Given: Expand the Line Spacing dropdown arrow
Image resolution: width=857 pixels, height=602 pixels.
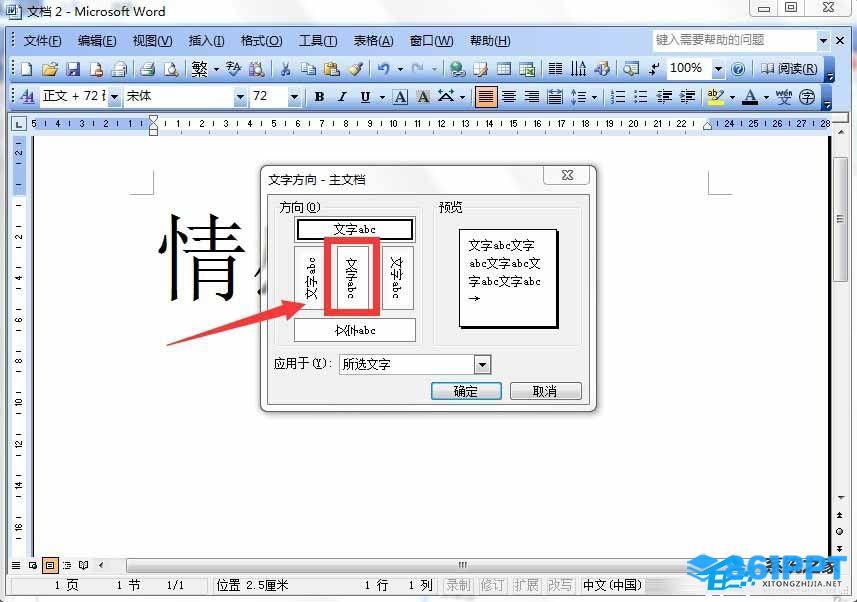Looking at the screenshot, I should tap(594, 97).
